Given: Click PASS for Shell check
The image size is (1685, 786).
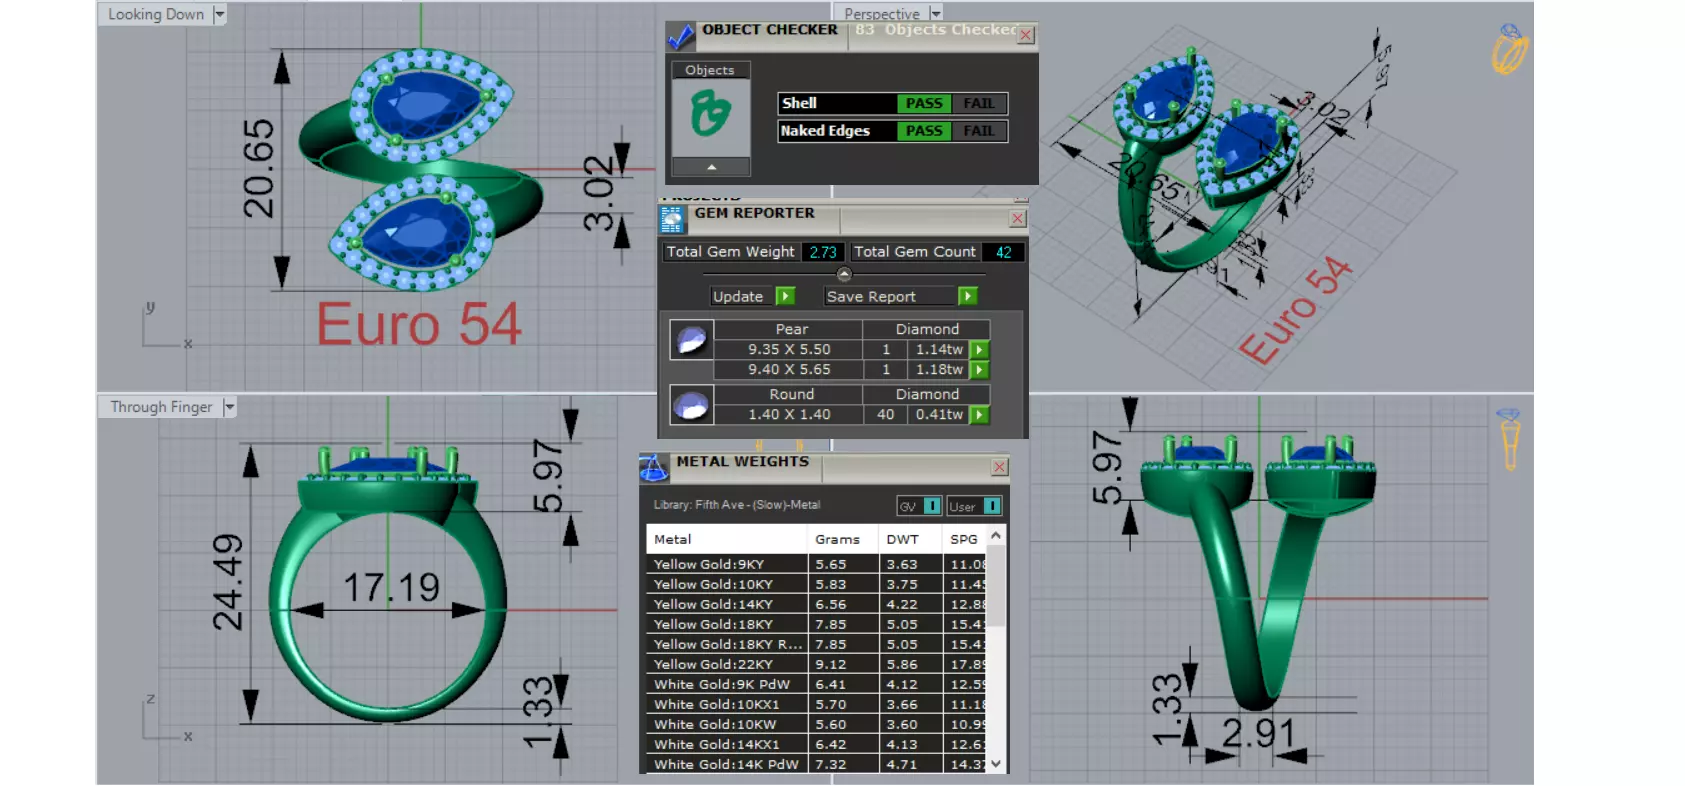Looking at the screenshot, I should (x=924, y=103).
